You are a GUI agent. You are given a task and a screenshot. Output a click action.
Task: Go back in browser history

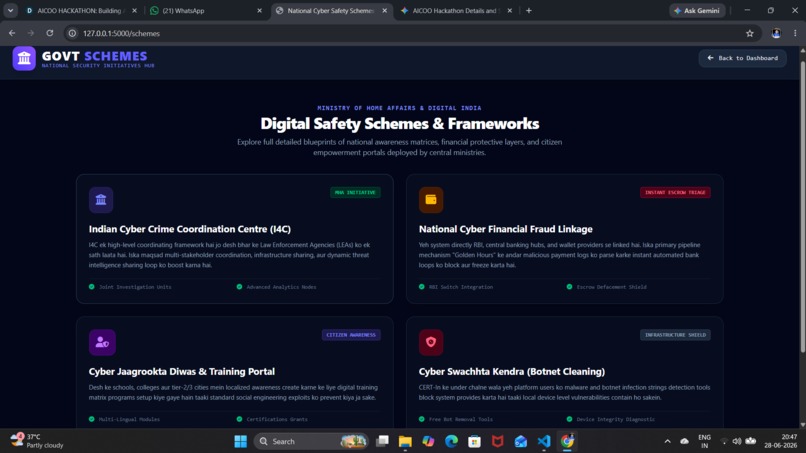point(12,33)
